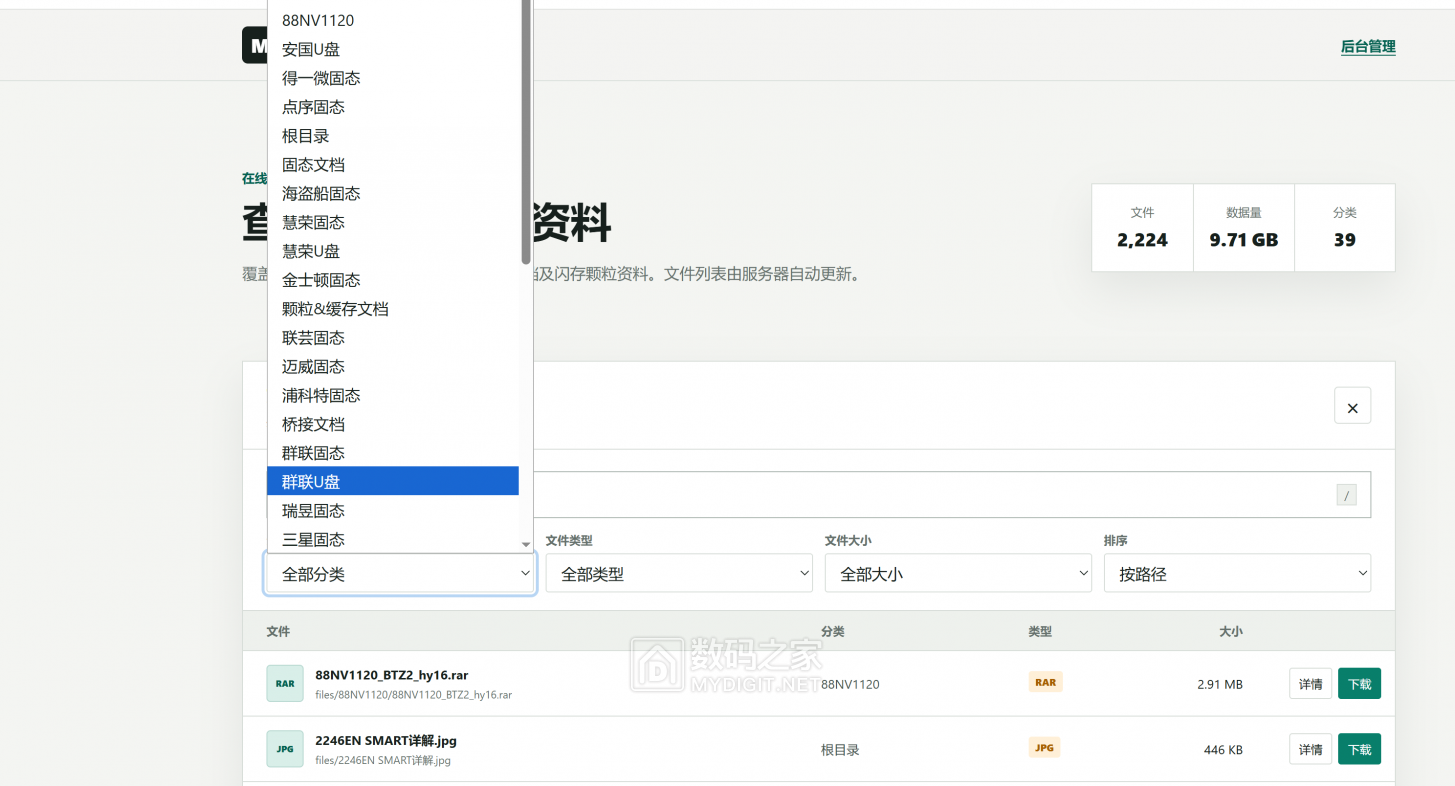Click the 文件类型 filter label
Viewport: 1455px width, 786px height.
coord(569,540)
